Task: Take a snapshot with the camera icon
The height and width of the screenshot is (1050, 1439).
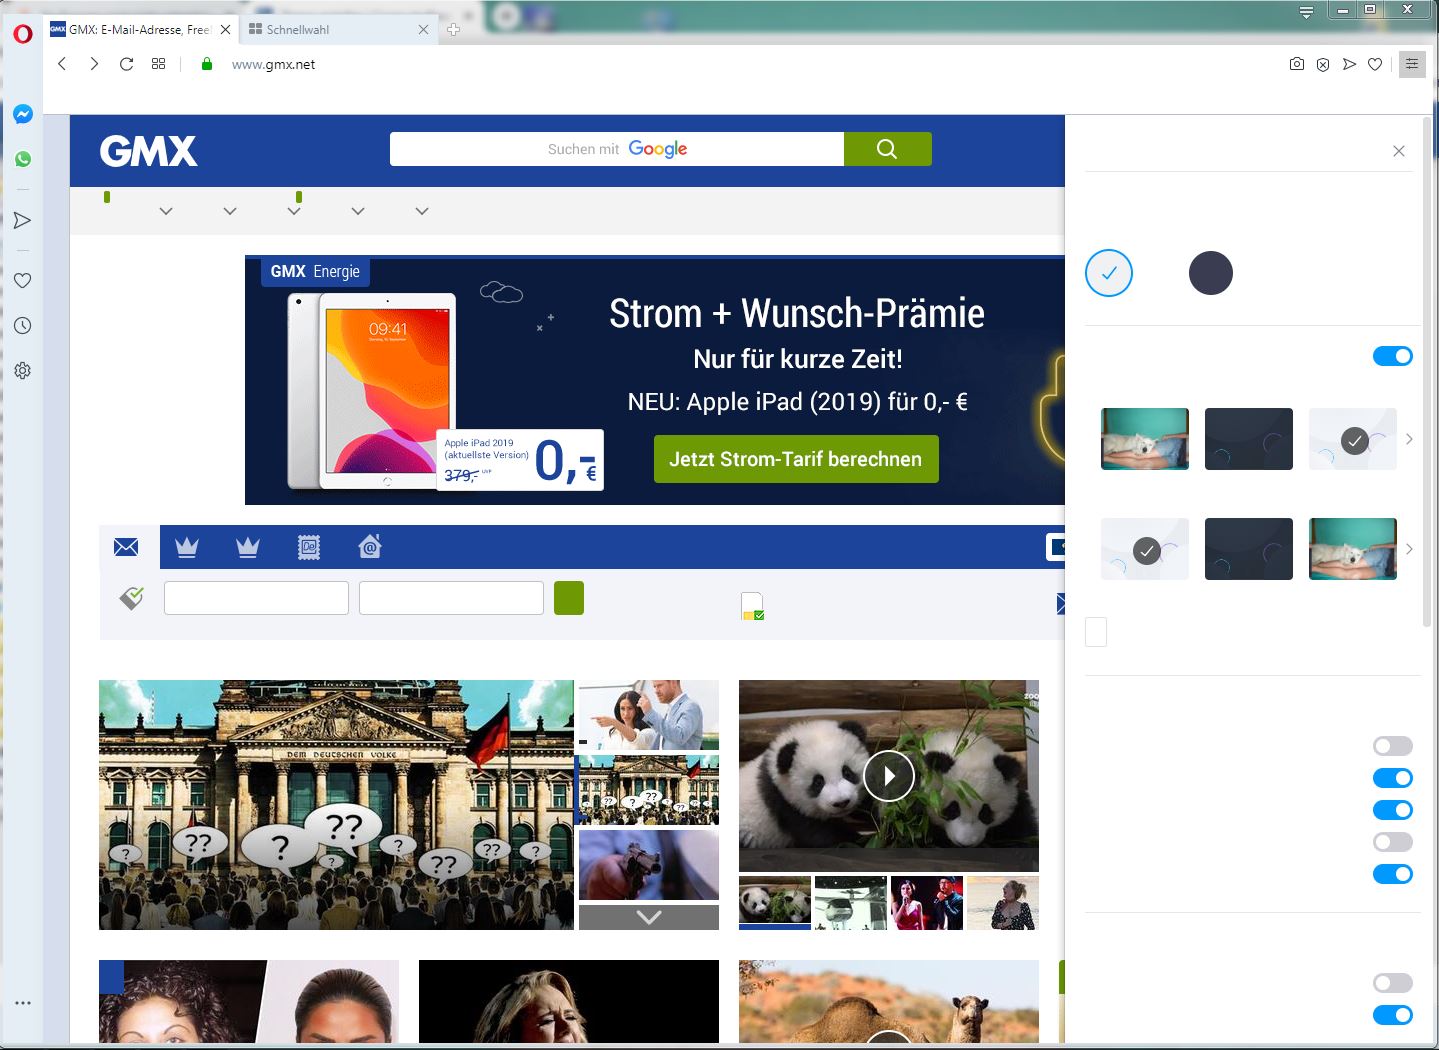Action: click(x=1297, y=64)
